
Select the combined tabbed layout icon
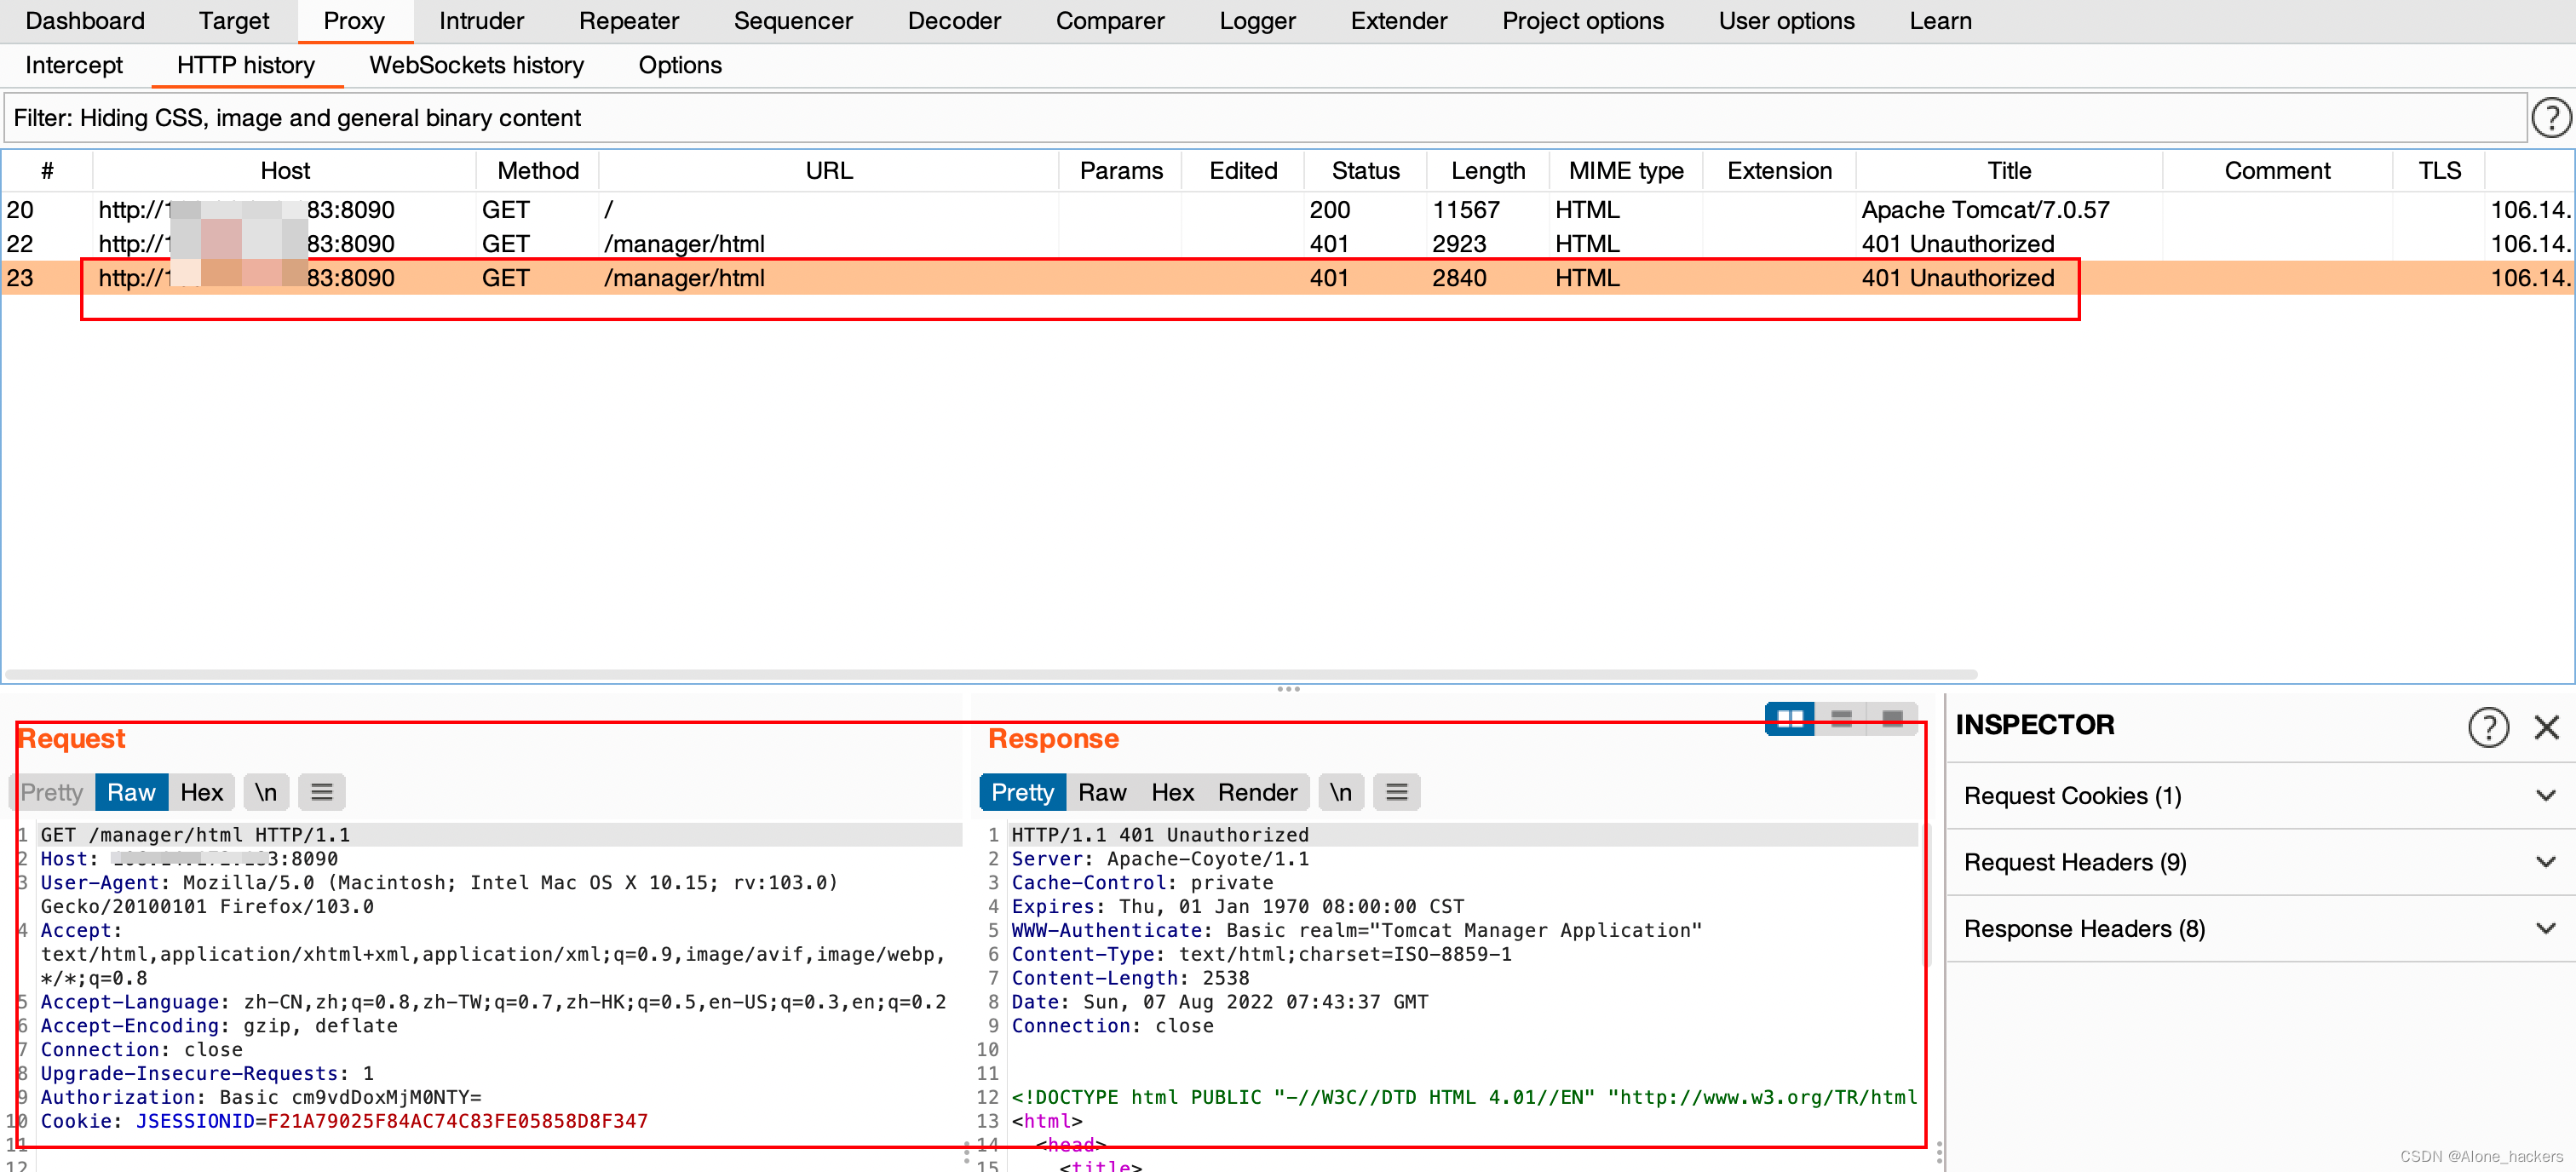click(1892, 718)
